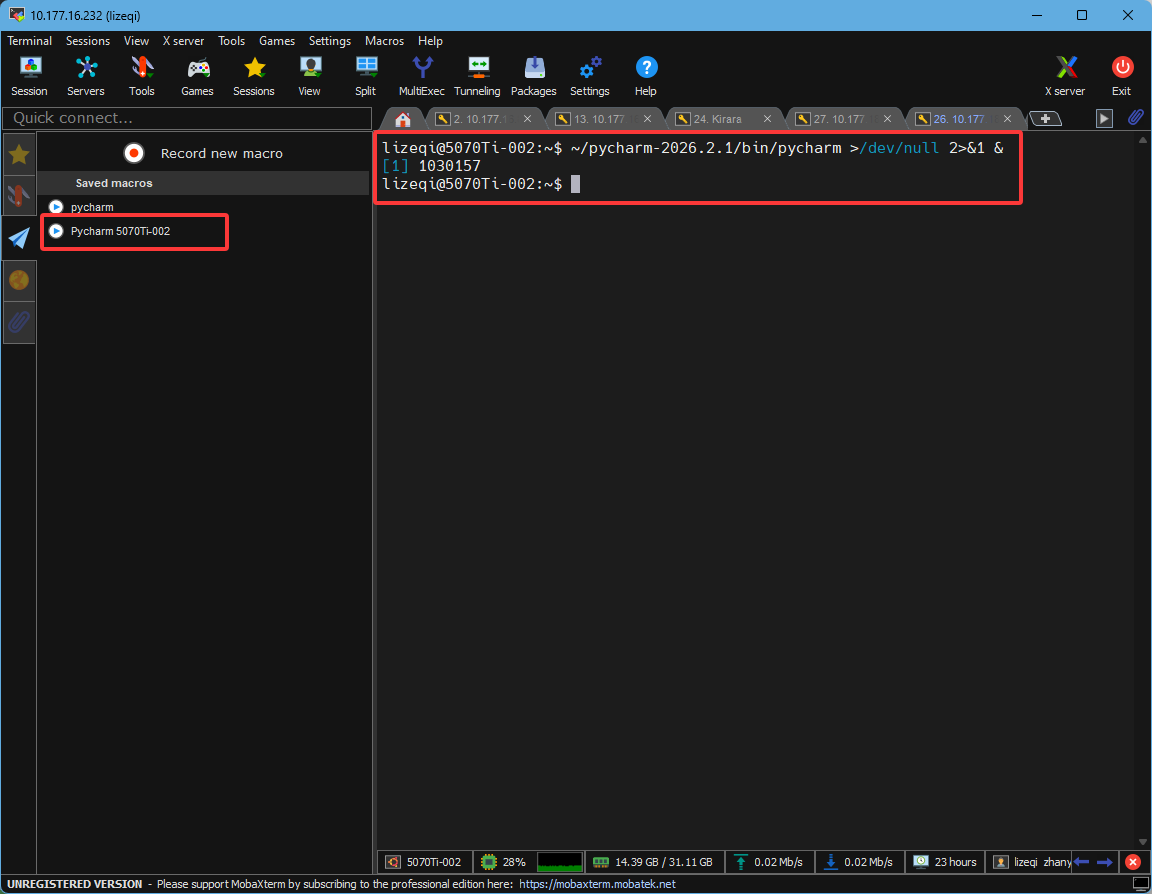1152x894 pixels.
Task: Open the Tools toolbar icon
Action: 142,76
